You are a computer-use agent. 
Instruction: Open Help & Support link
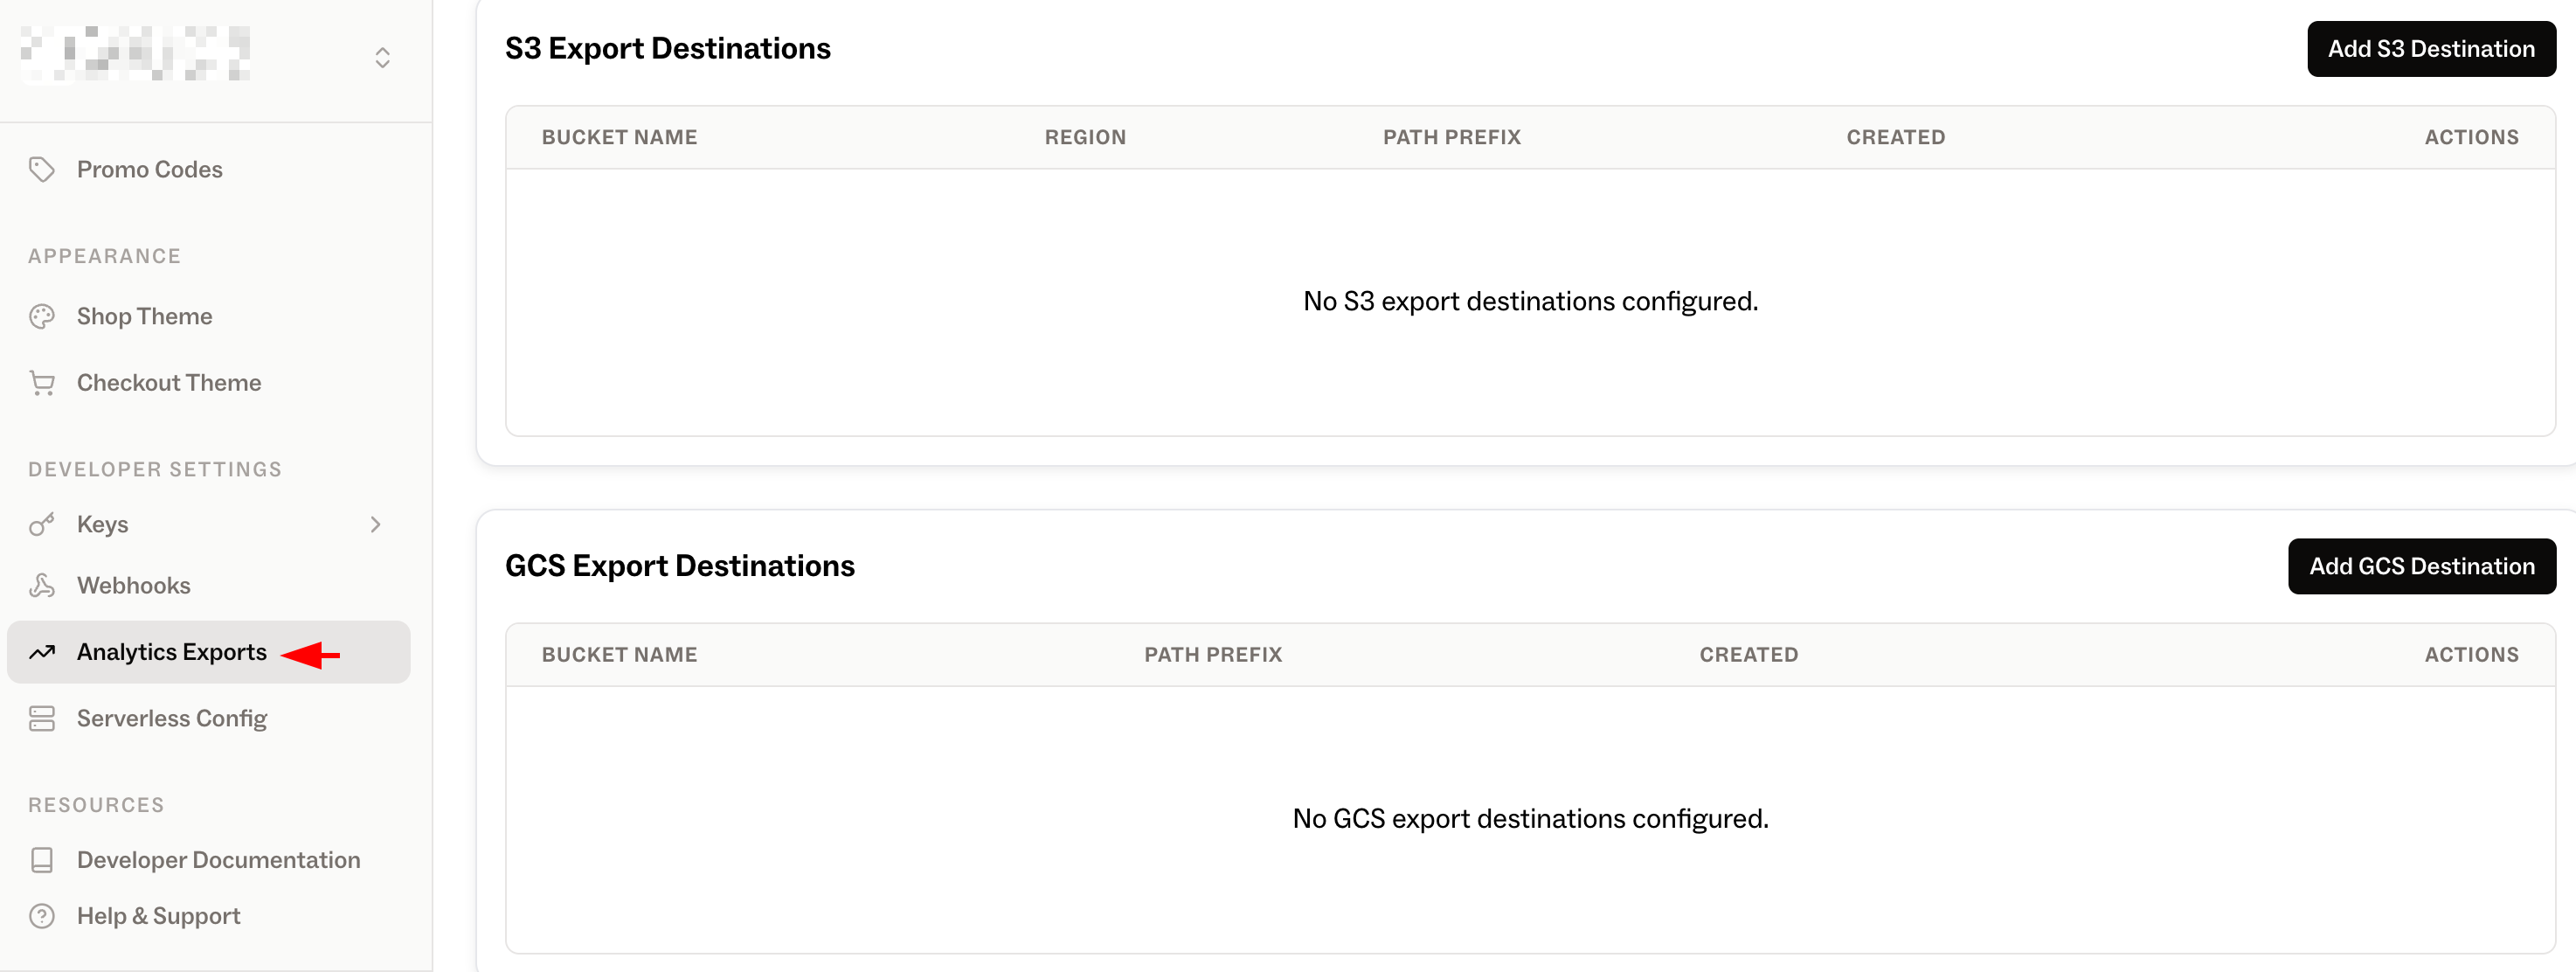point(159,916)
